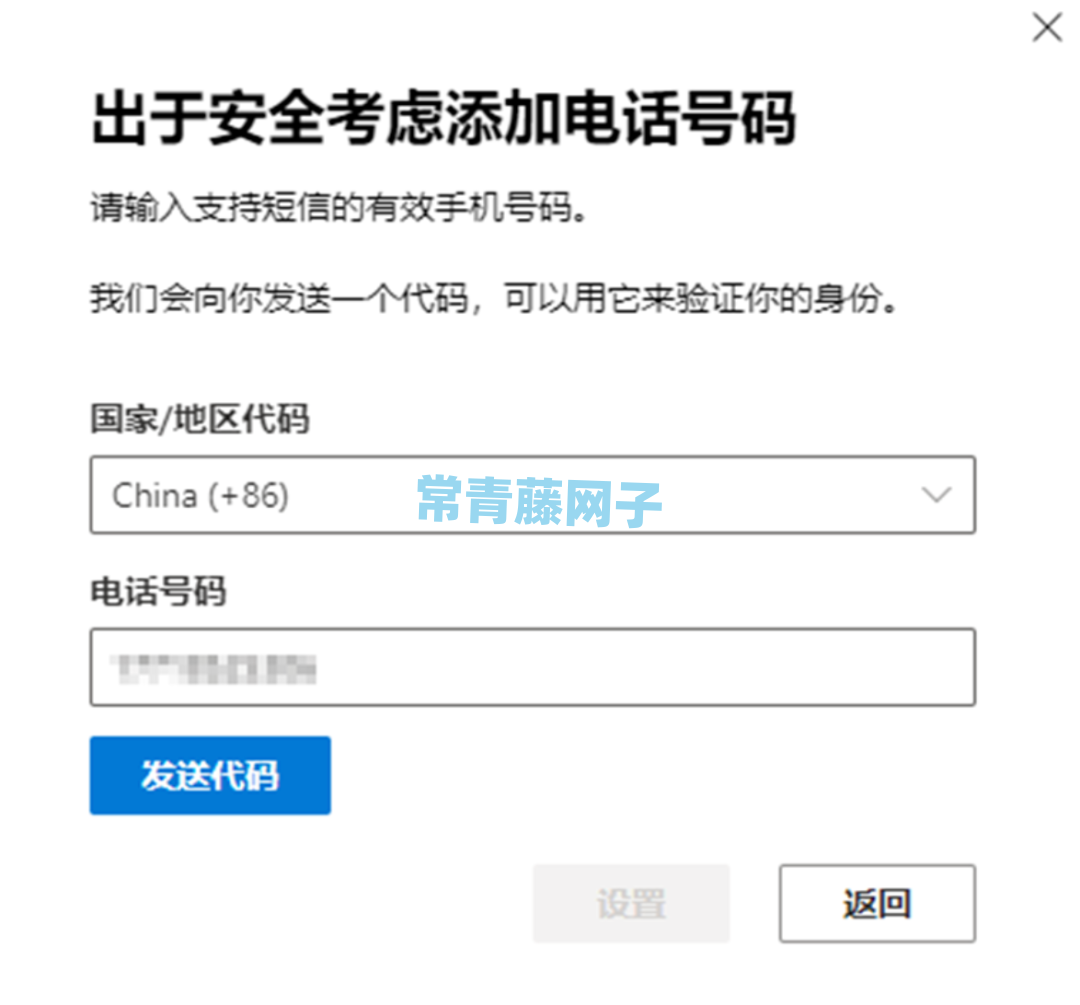
Task: Click the 电话号码 field label
Action: [x=158, y=592]
